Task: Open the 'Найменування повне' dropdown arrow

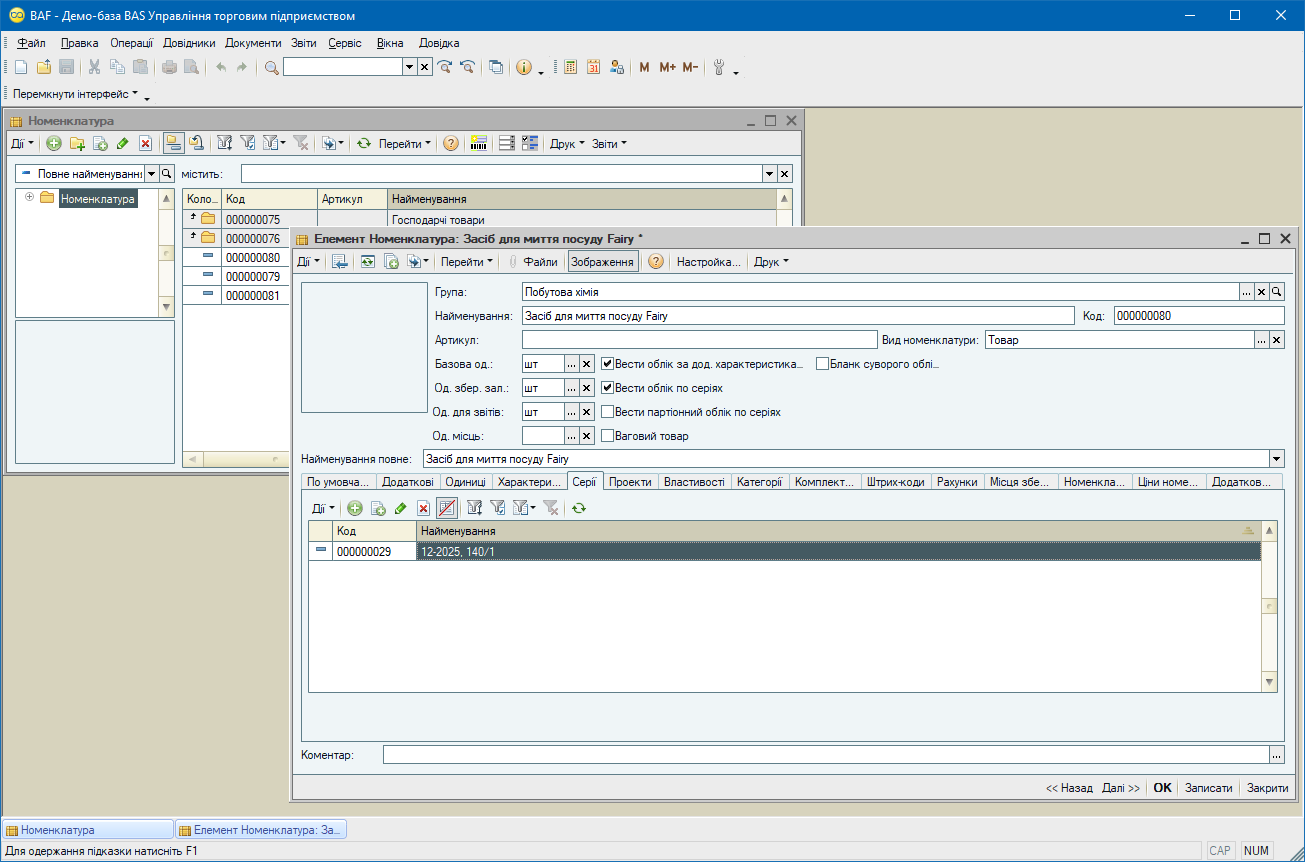Action: tap(1276, 459)
